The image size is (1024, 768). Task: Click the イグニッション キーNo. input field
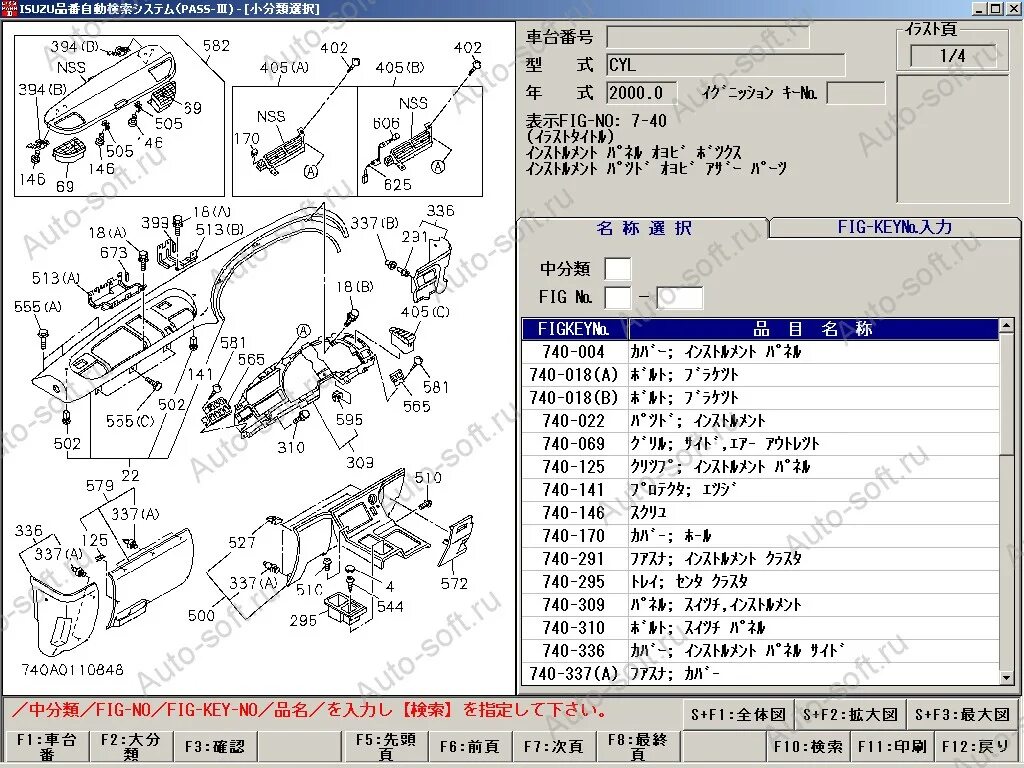point(856,92)
